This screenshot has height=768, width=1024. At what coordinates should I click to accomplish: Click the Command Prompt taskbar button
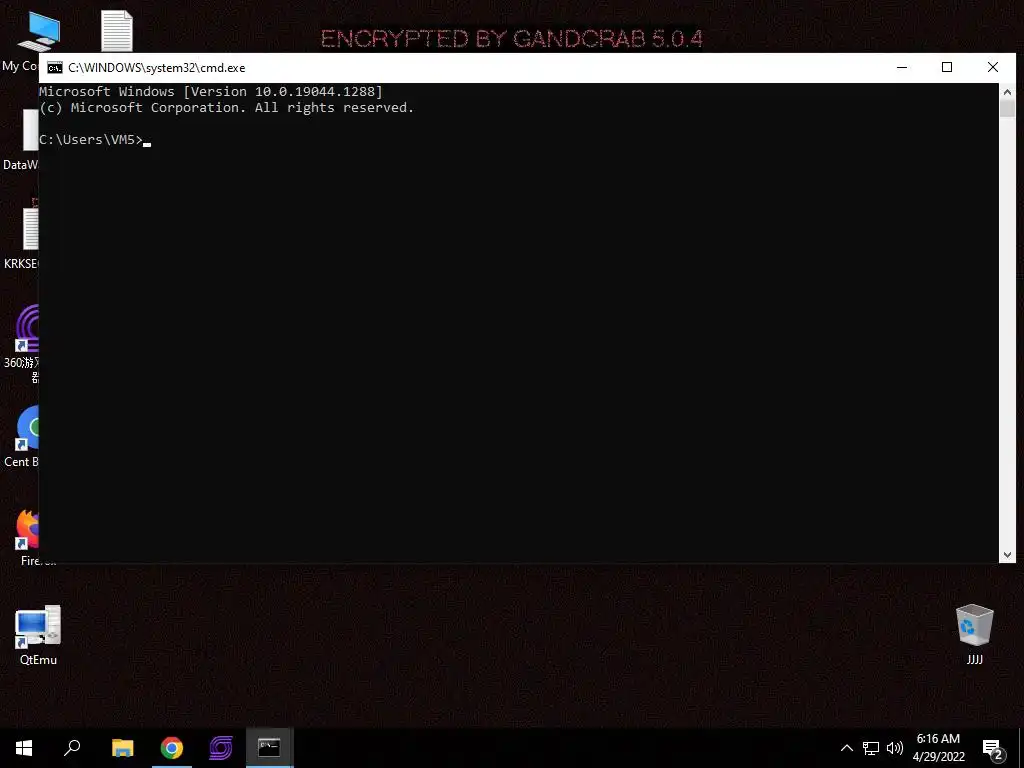coord(269,748)
